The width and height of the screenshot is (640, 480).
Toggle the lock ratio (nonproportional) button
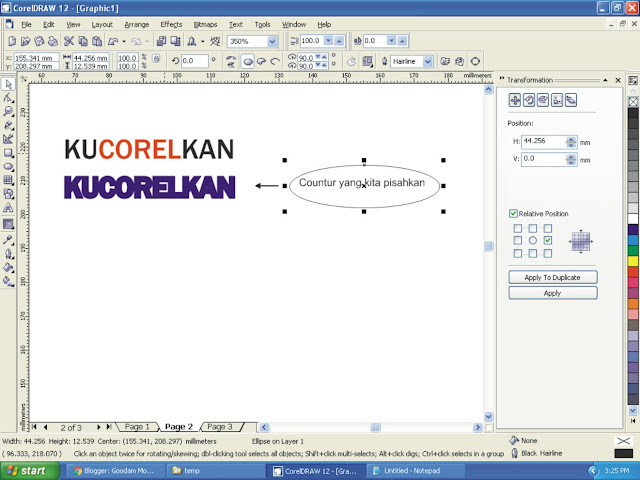[x=156, y=58]
